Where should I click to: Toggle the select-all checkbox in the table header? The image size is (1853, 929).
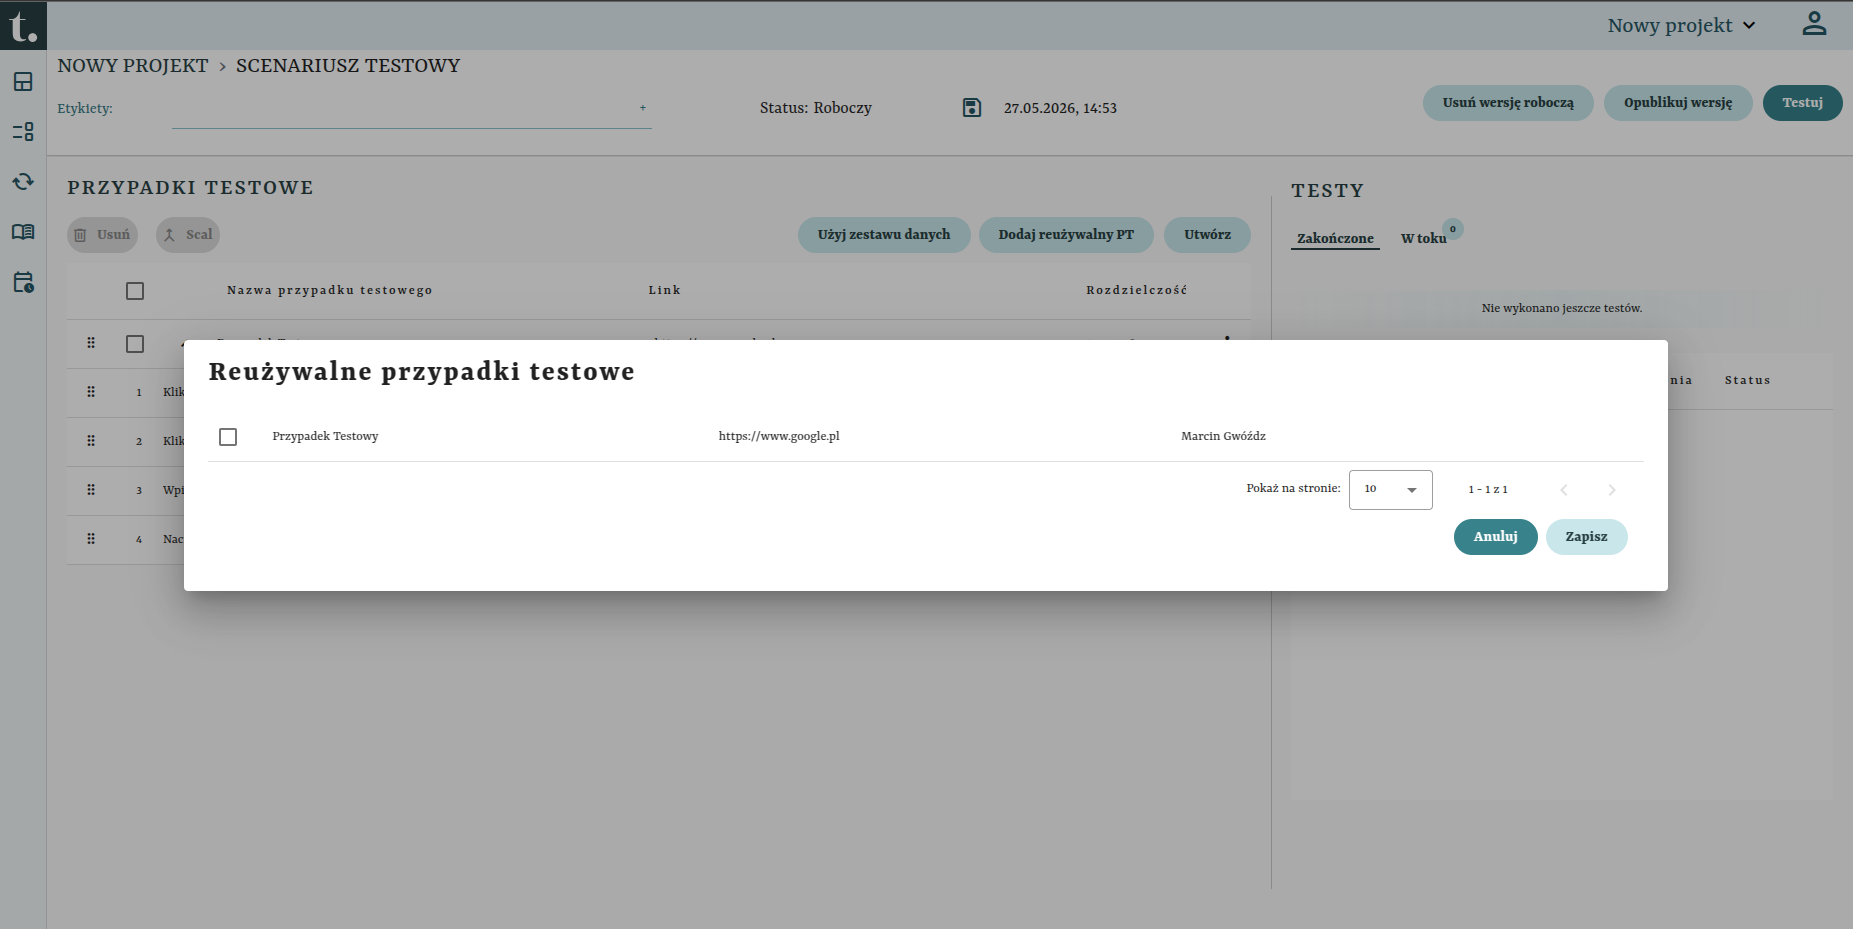point(135,291)
